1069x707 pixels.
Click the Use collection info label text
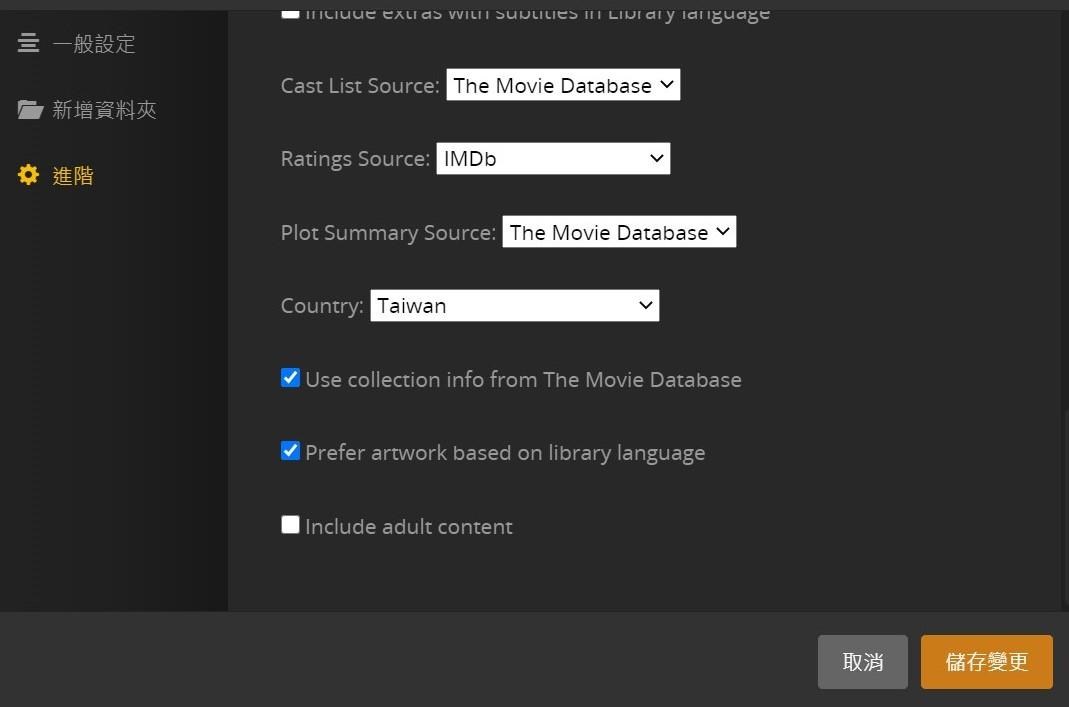click(523, 380)
